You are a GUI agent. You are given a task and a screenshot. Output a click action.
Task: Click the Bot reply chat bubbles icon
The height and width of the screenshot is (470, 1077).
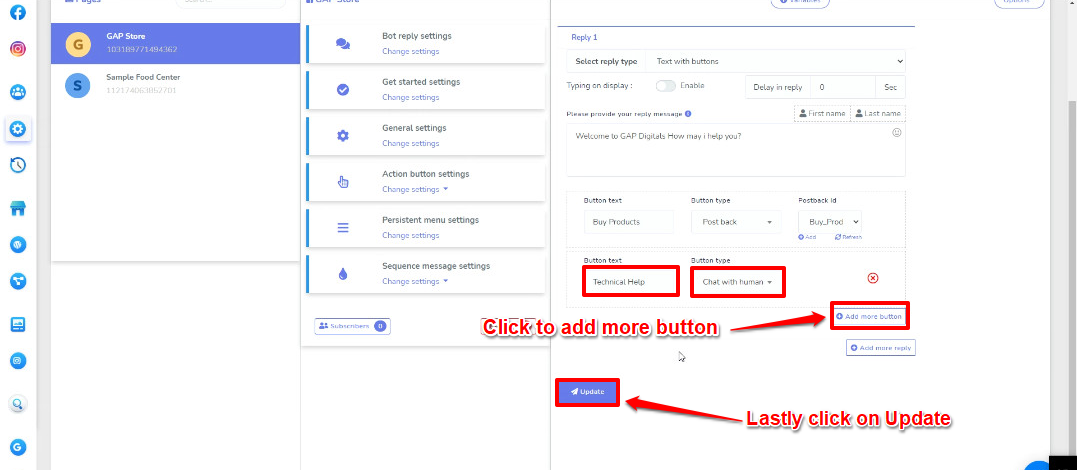click(x=343, y=44)
